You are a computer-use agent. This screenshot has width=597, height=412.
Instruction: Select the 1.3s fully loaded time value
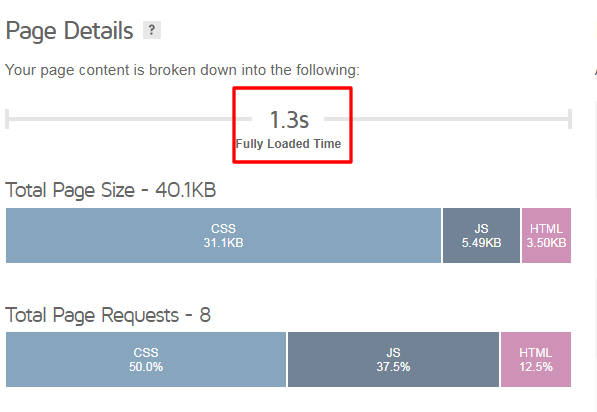point(289,120)
